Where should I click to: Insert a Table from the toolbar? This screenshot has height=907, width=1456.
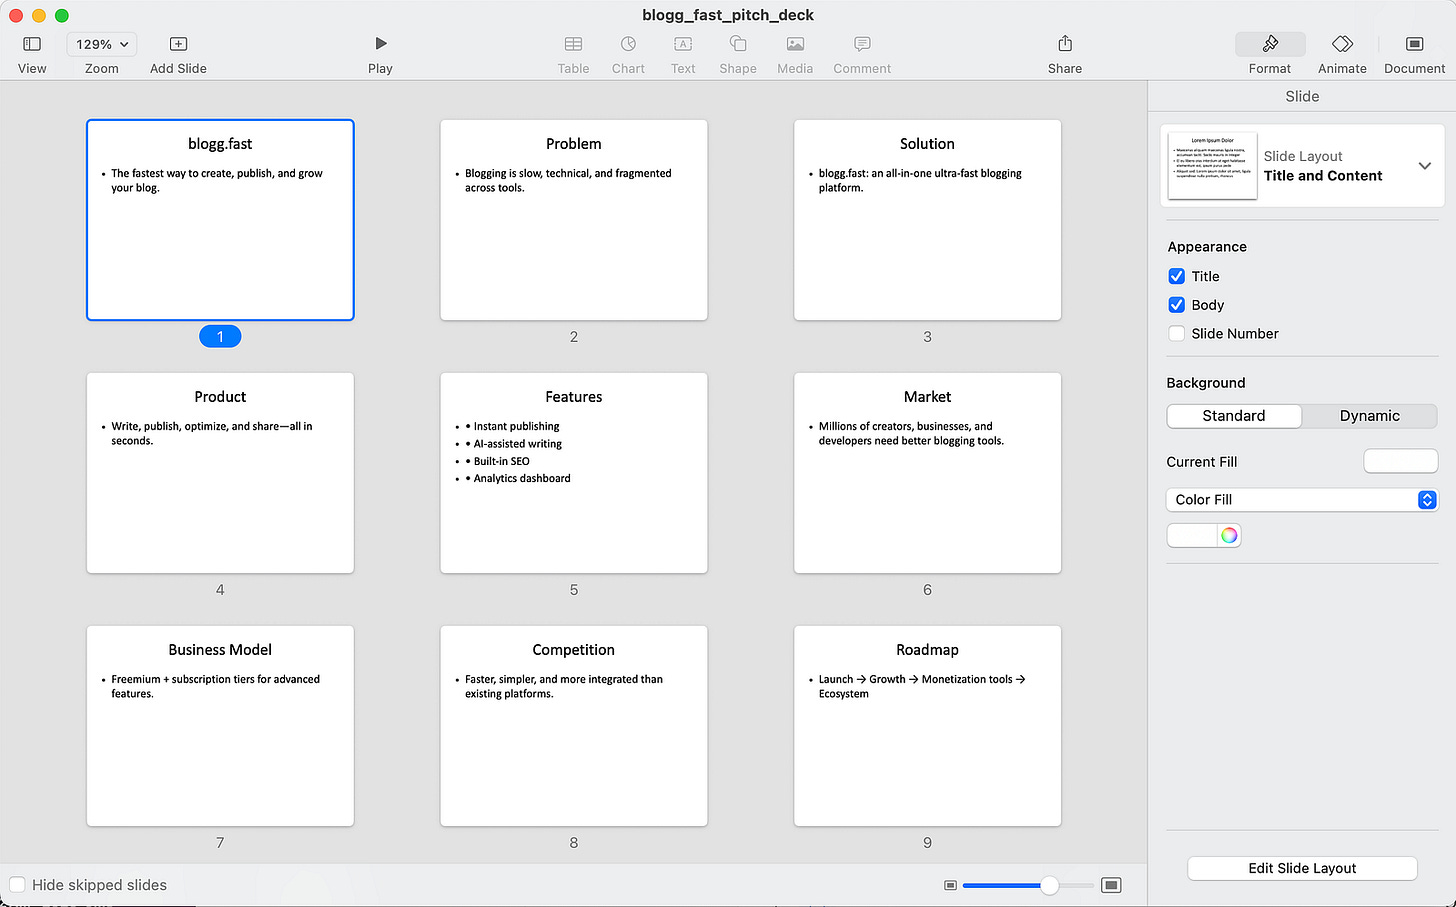coord(573,44)
